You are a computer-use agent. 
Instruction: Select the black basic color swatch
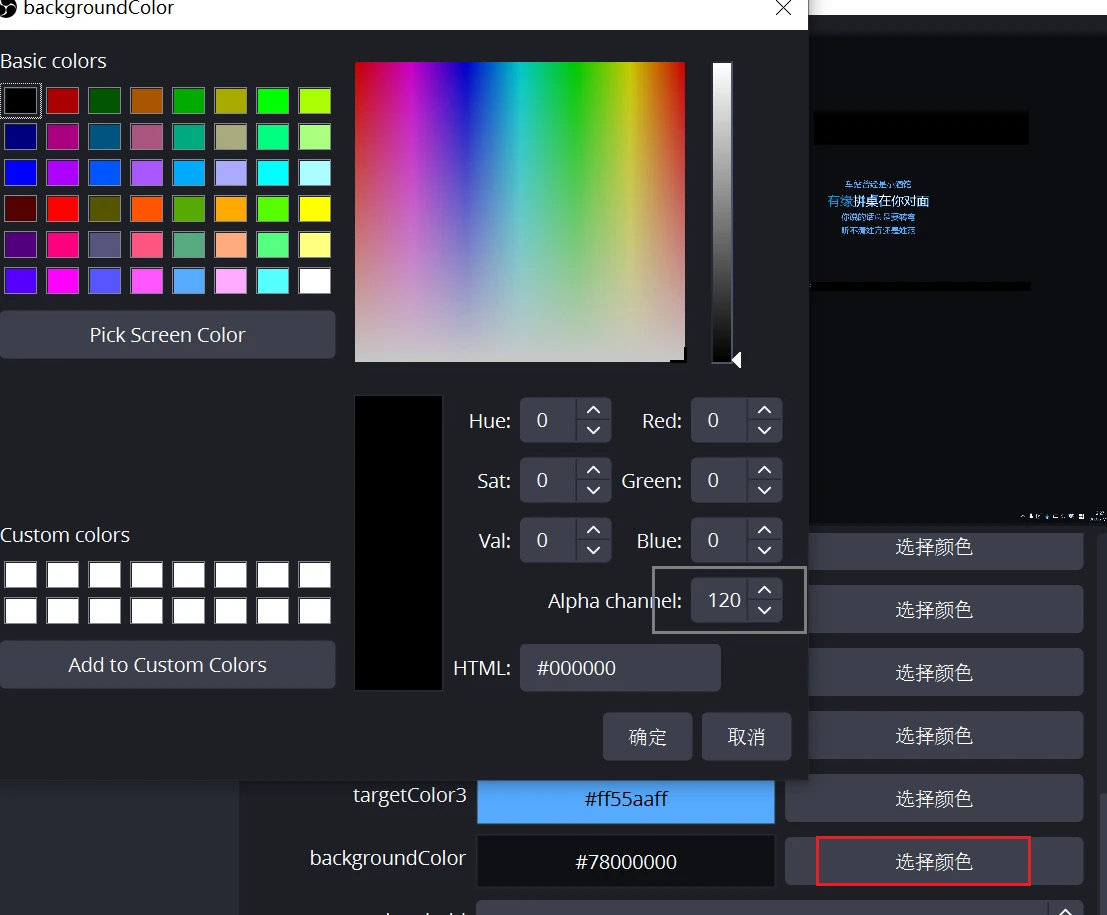(20, 101)
